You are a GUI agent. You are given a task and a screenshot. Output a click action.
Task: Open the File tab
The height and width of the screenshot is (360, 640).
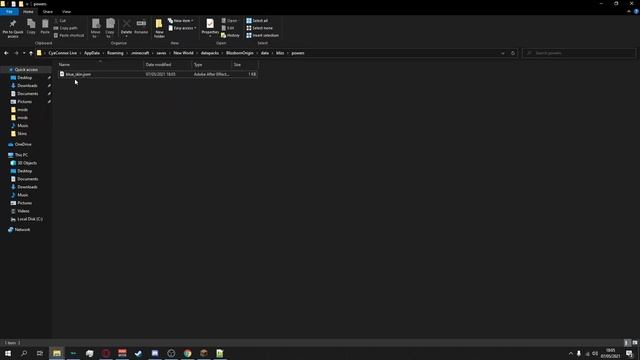[9, 12]
